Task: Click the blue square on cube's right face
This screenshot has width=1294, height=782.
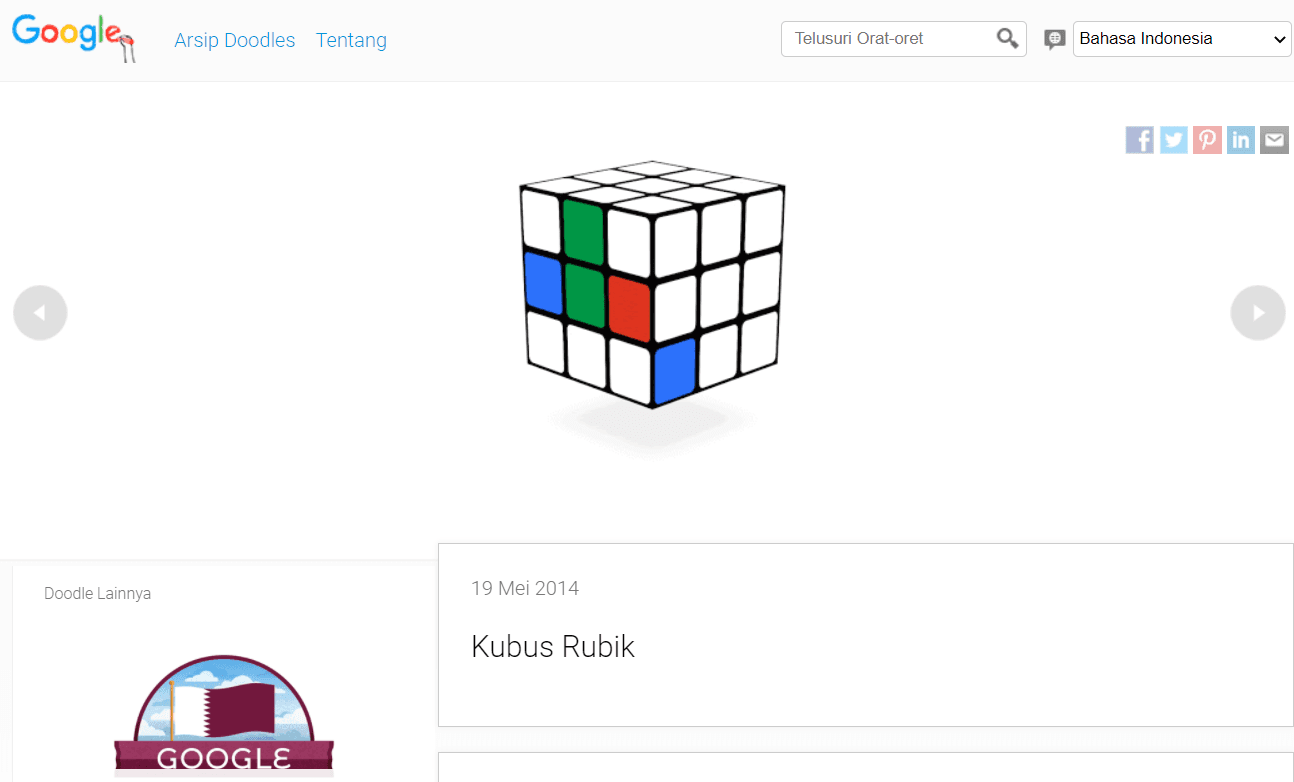Action: [675, 368]
